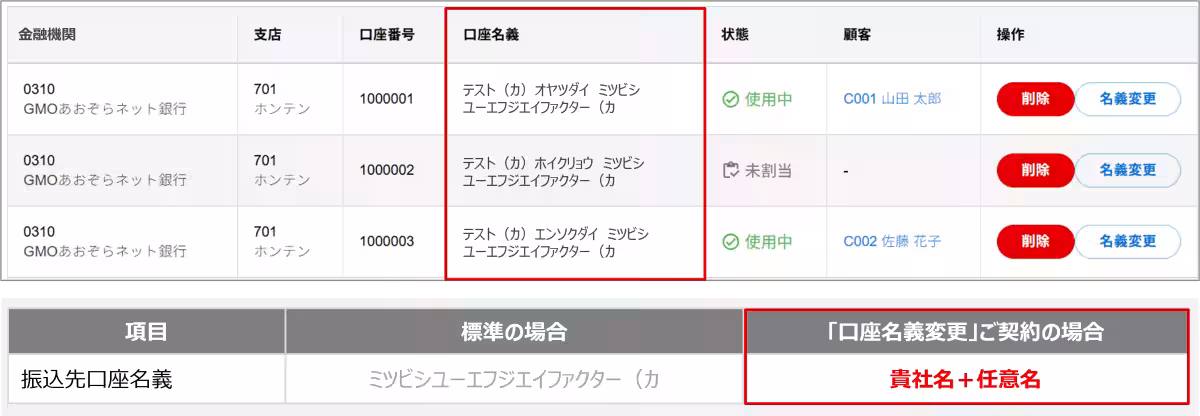This screenshot has height=416, width=1200.
Task: Click the 使用中 check icon for account 1000001
Action: (x=731, y=99)
